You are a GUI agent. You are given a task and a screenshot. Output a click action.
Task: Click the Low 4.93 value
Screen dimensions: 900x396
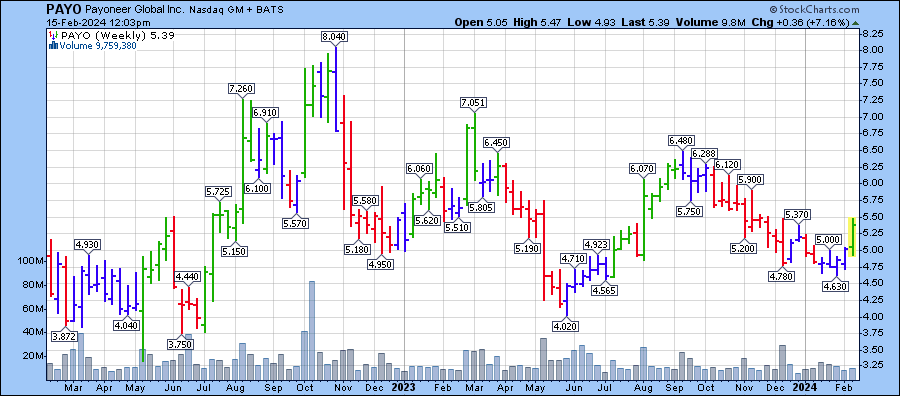tap(591, 23)
